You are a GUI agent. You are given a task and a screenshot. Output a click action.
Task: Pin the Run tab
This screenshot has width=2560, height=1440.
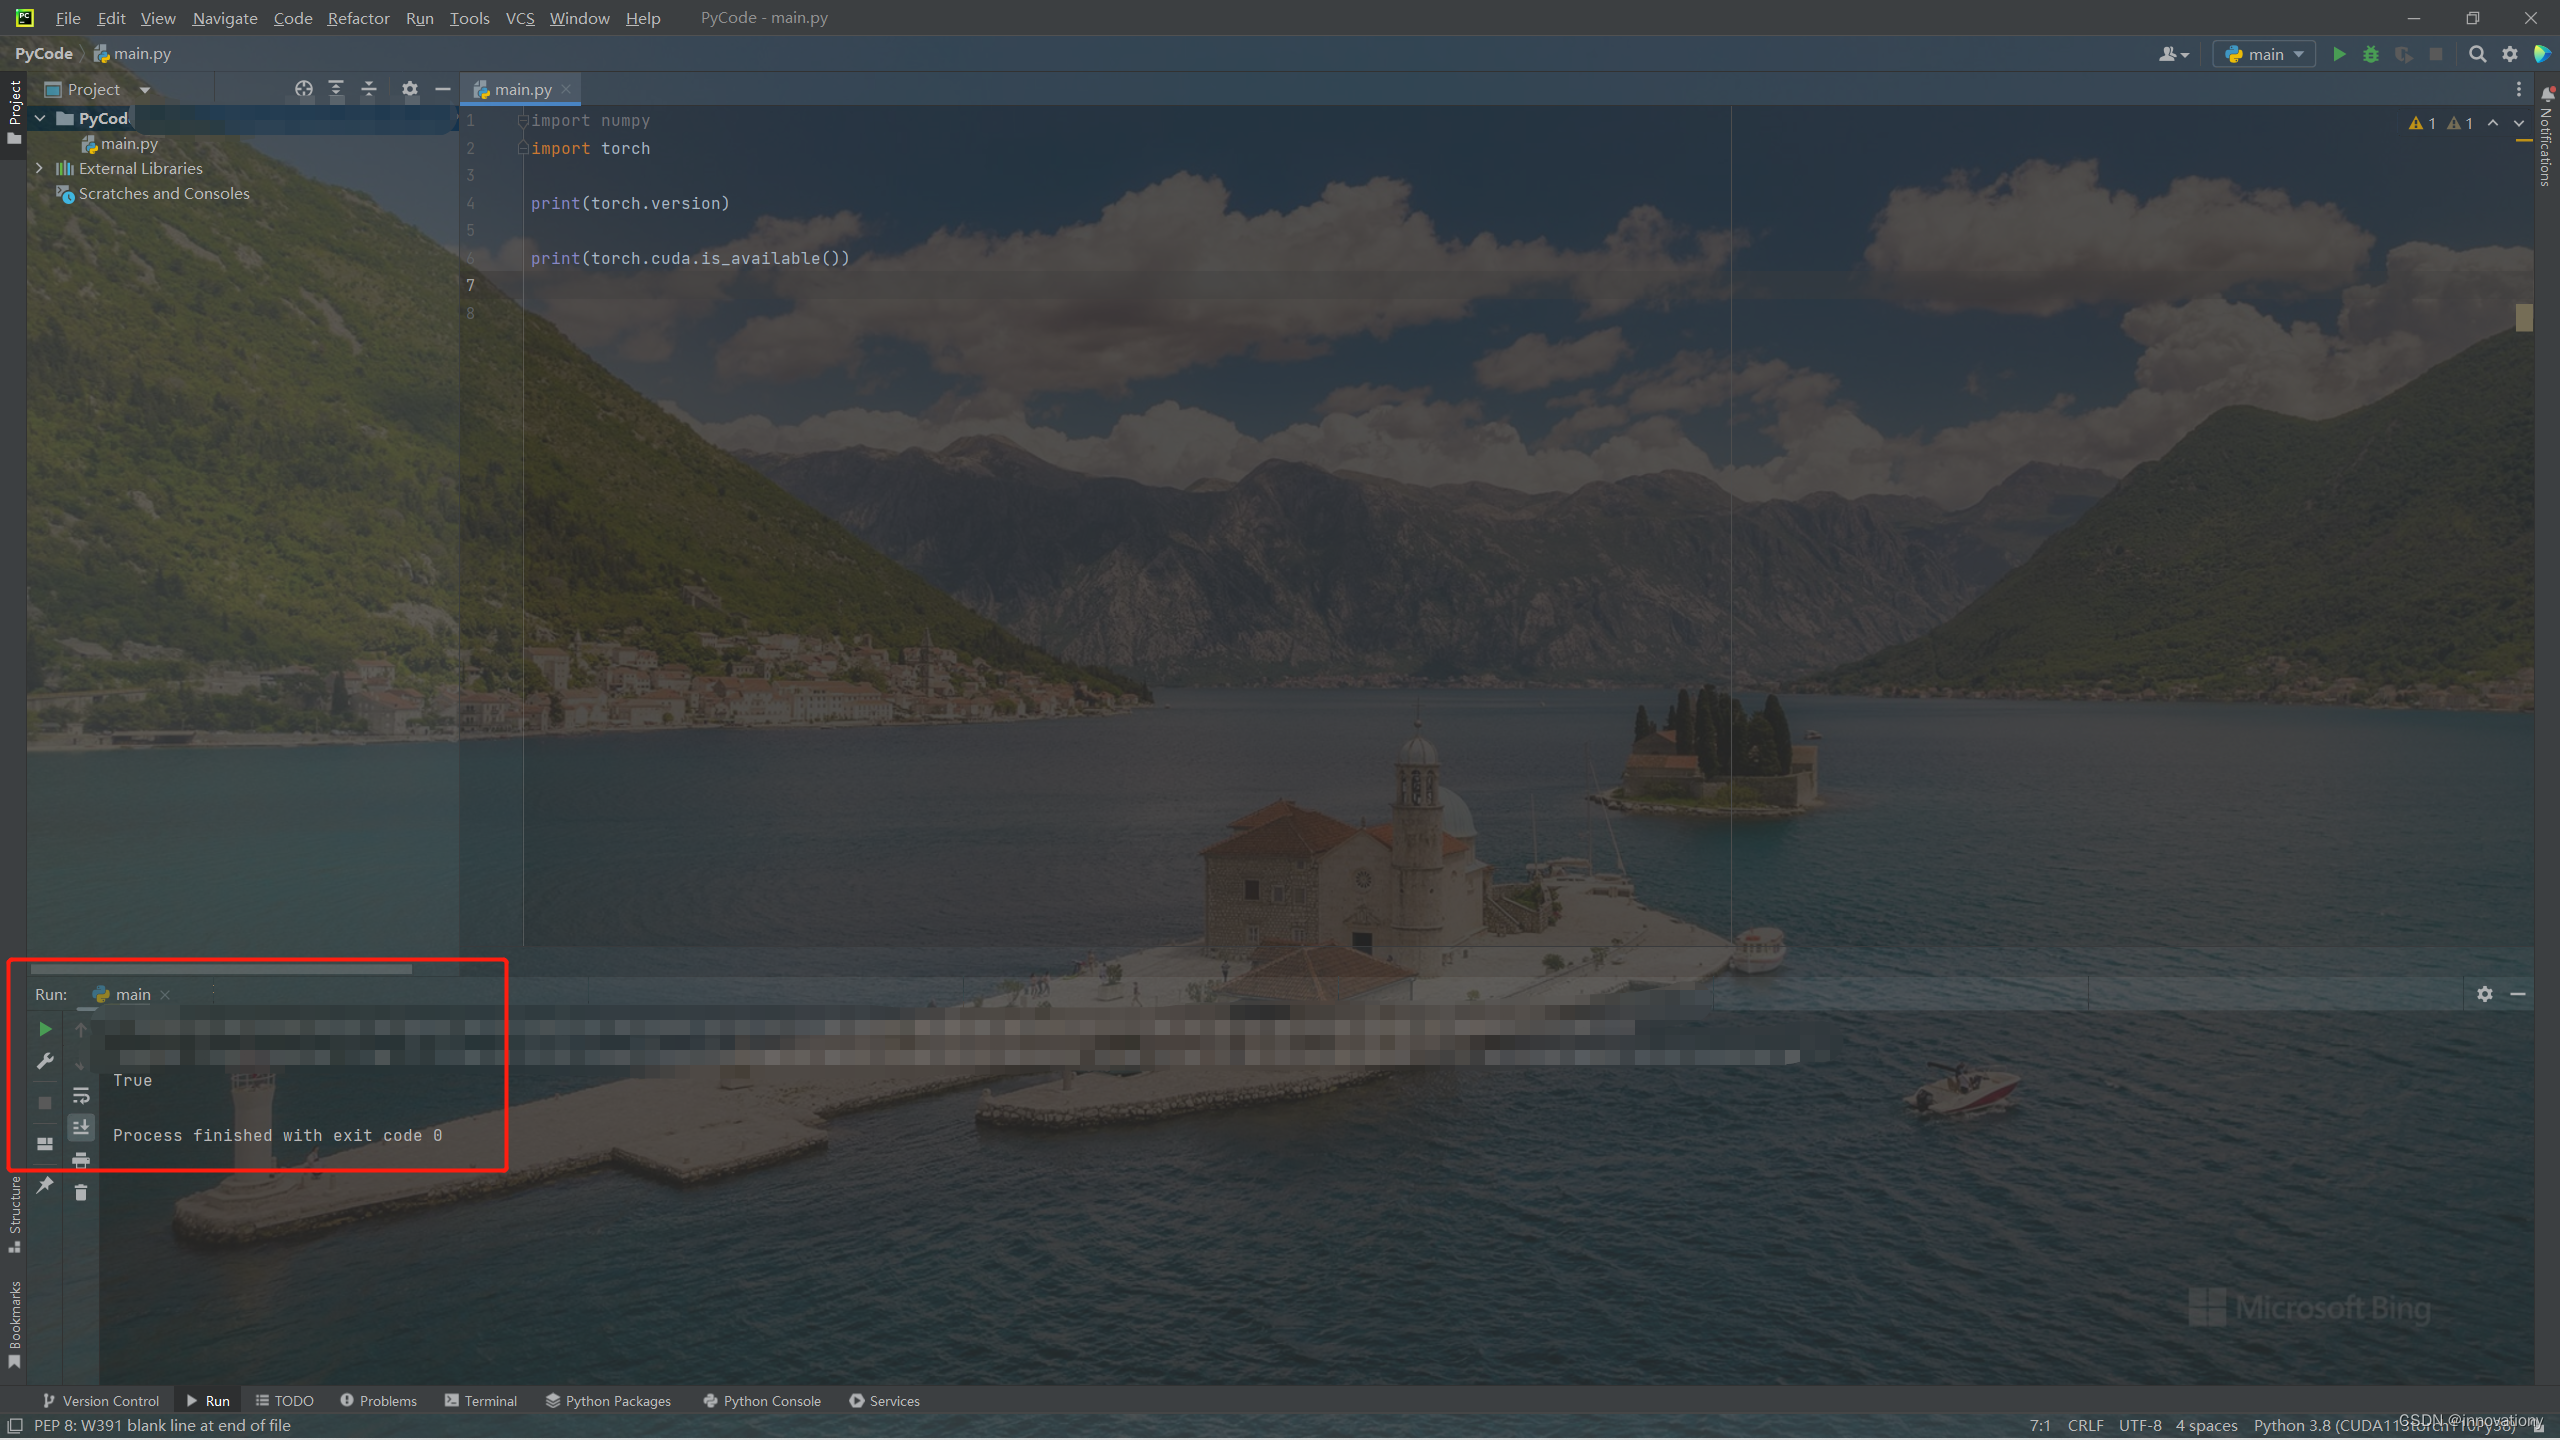pos(45,1185)
